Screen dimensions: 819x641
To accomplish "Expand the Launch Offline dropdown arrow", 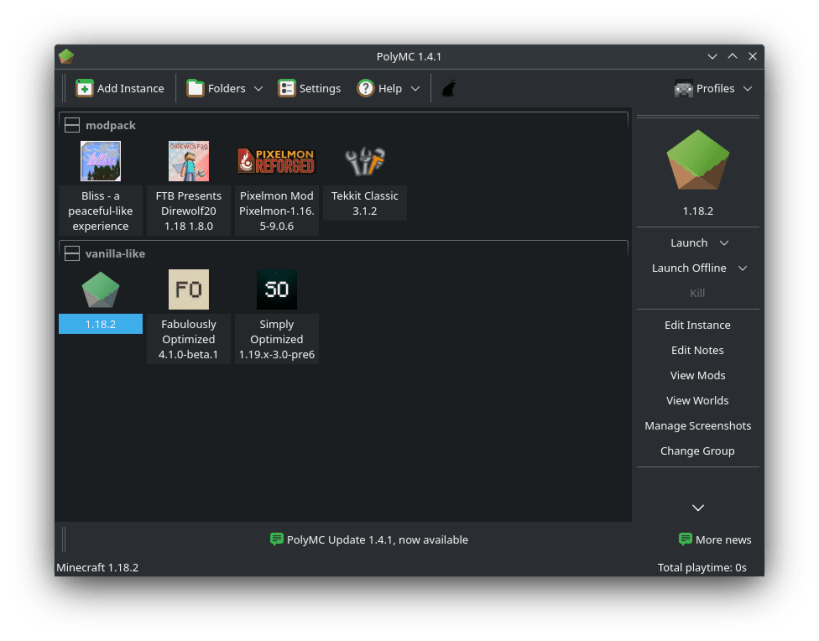I will click(742, 268).
